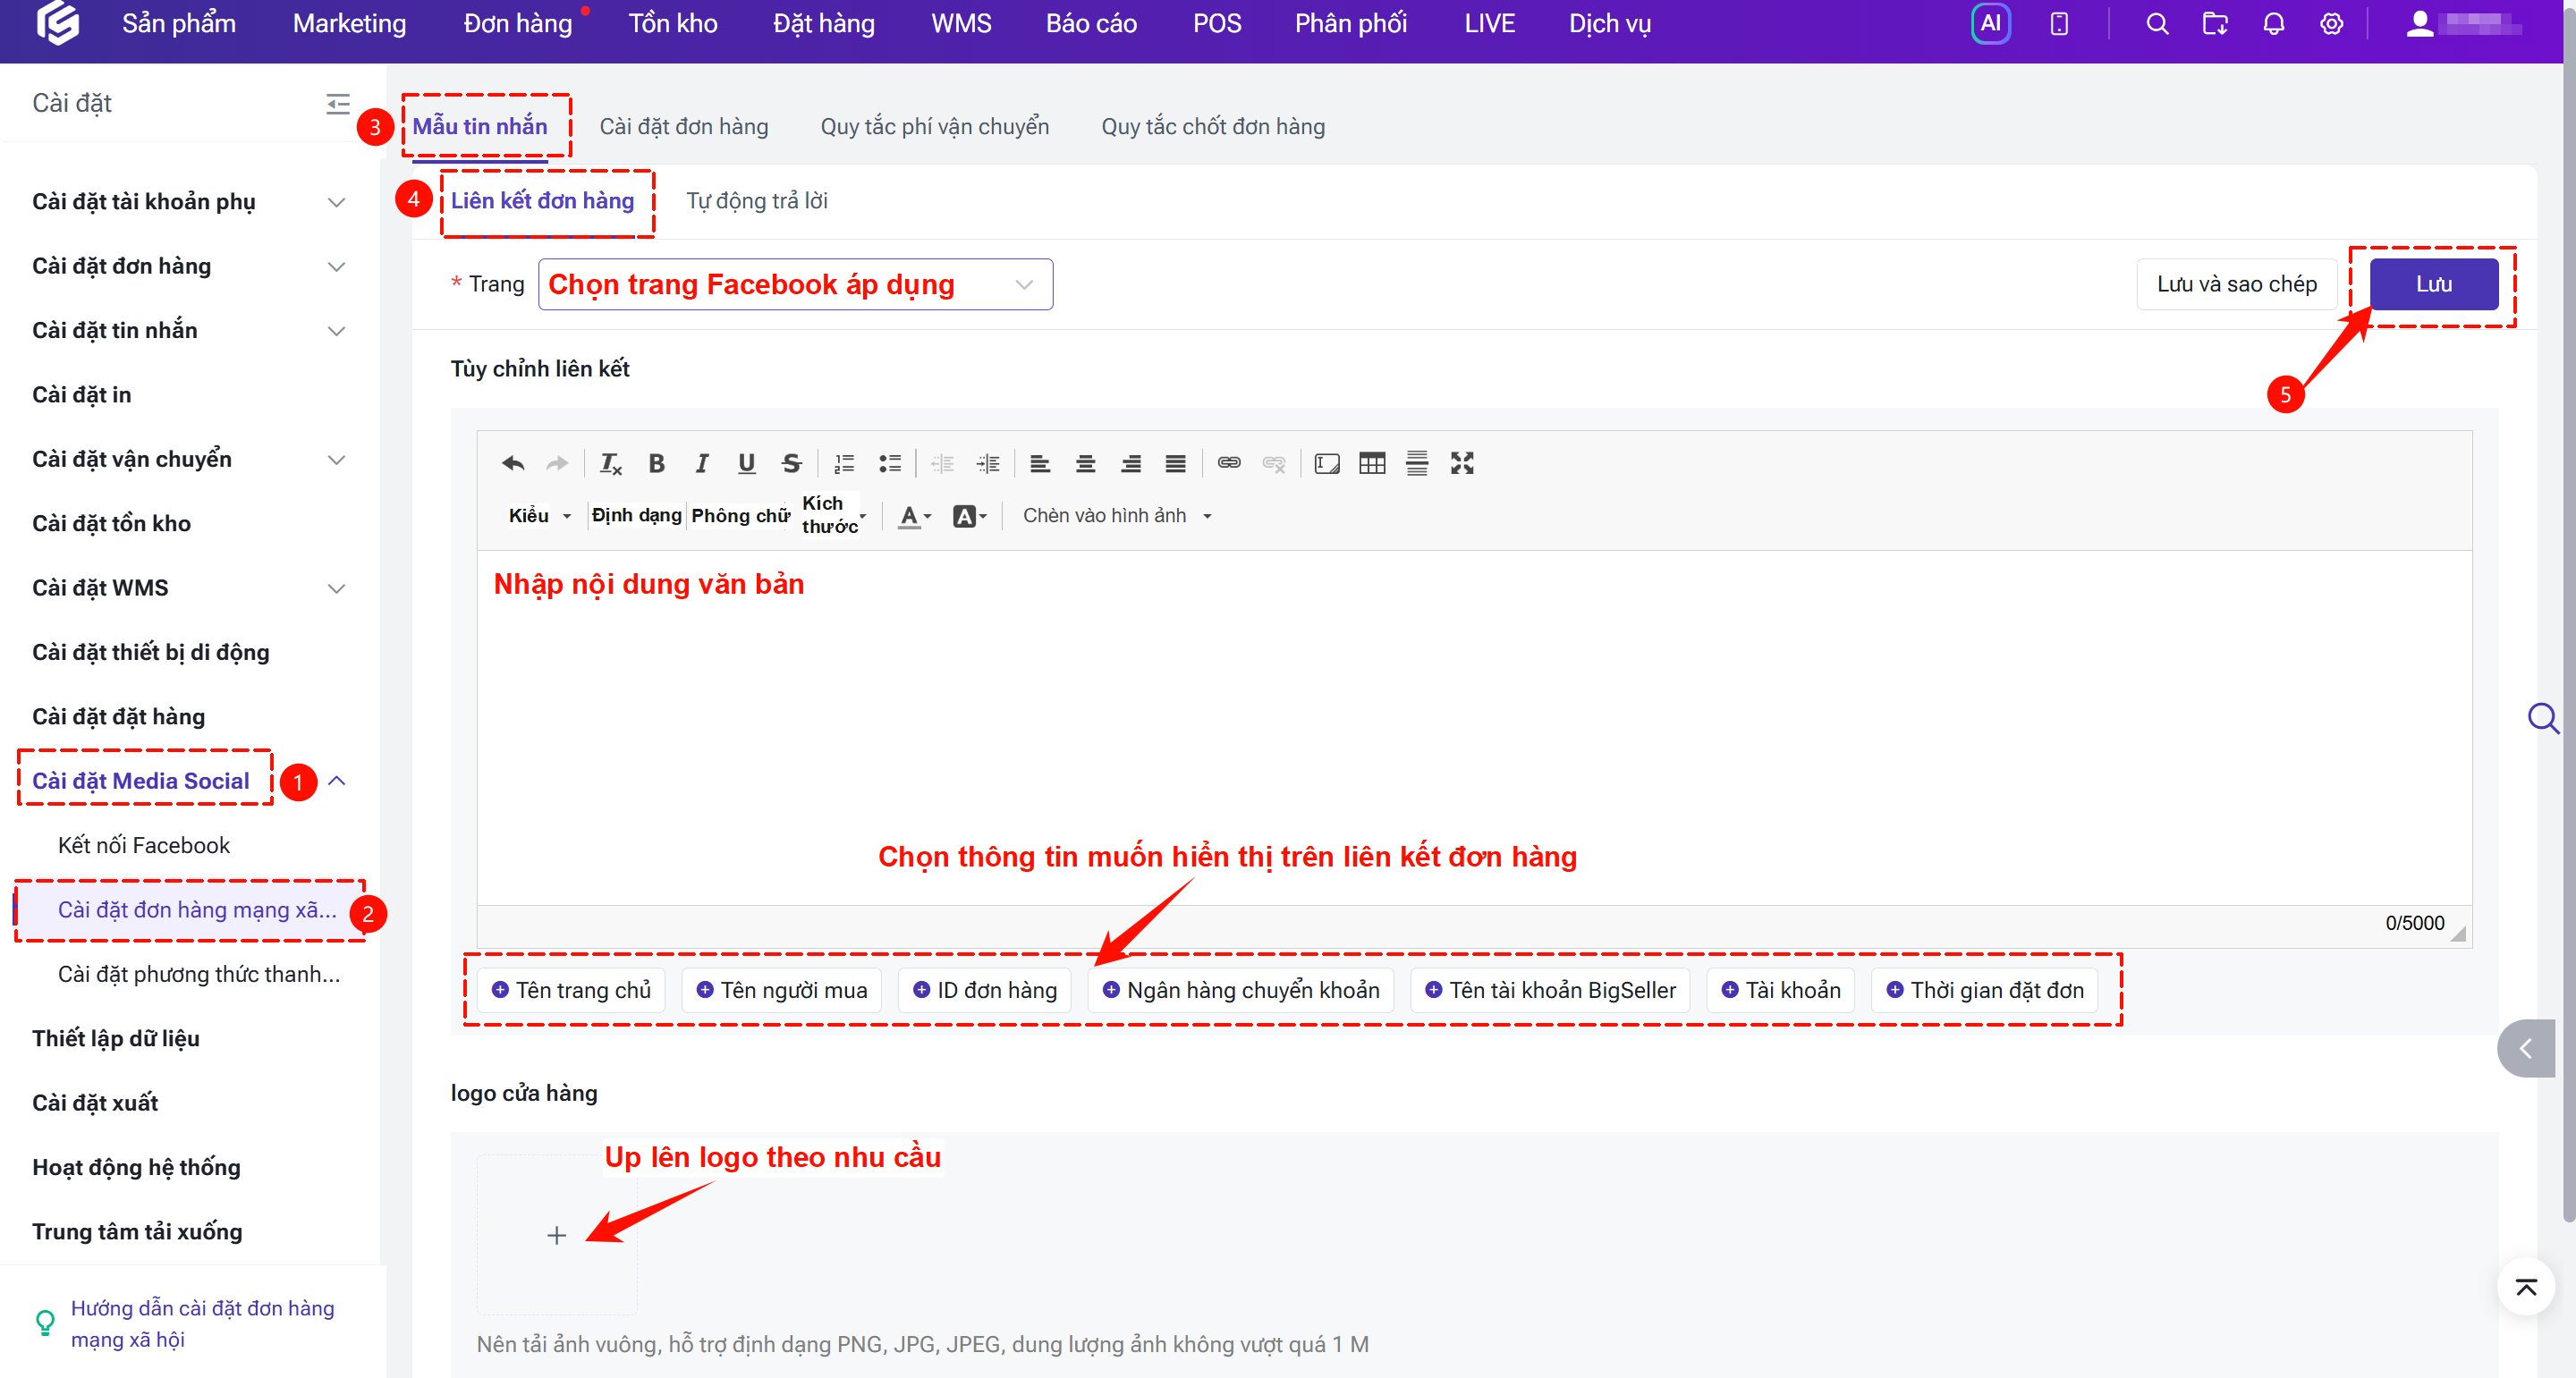Image resolution: width=2576 pixels, height=1378 pixels.
Task: Expand Cài đặt vận chuyển section
Action: tap(190, 459)
